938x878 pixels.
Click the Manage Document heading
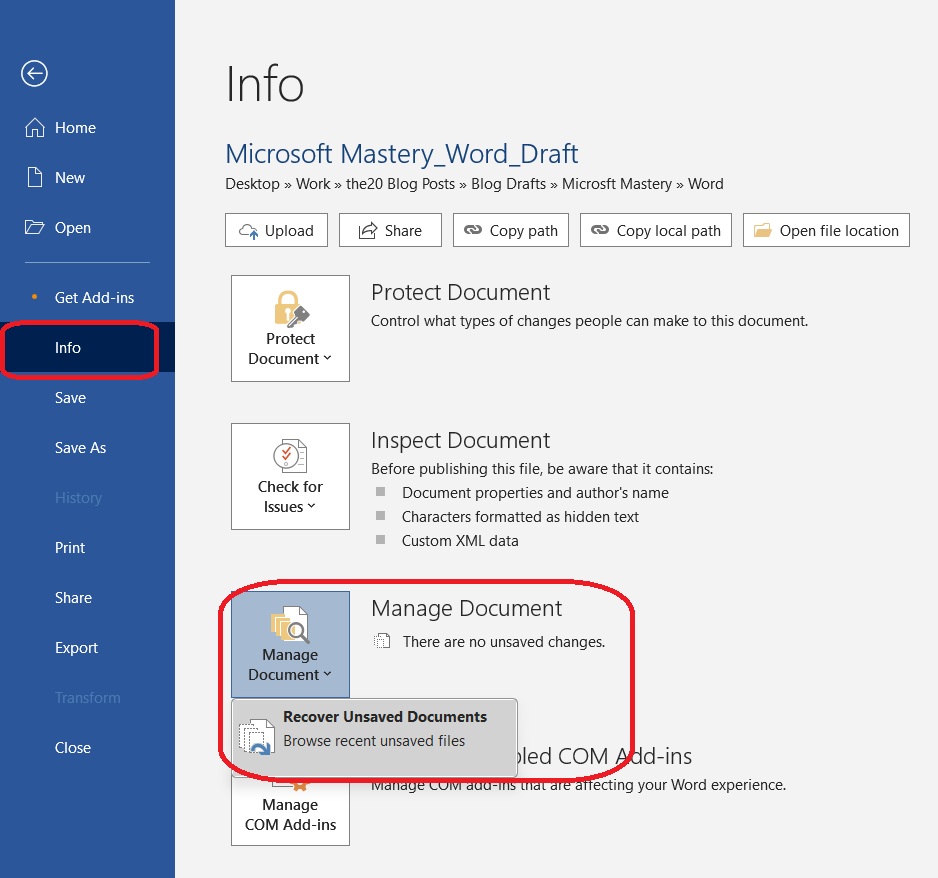[x=467, y=608]
